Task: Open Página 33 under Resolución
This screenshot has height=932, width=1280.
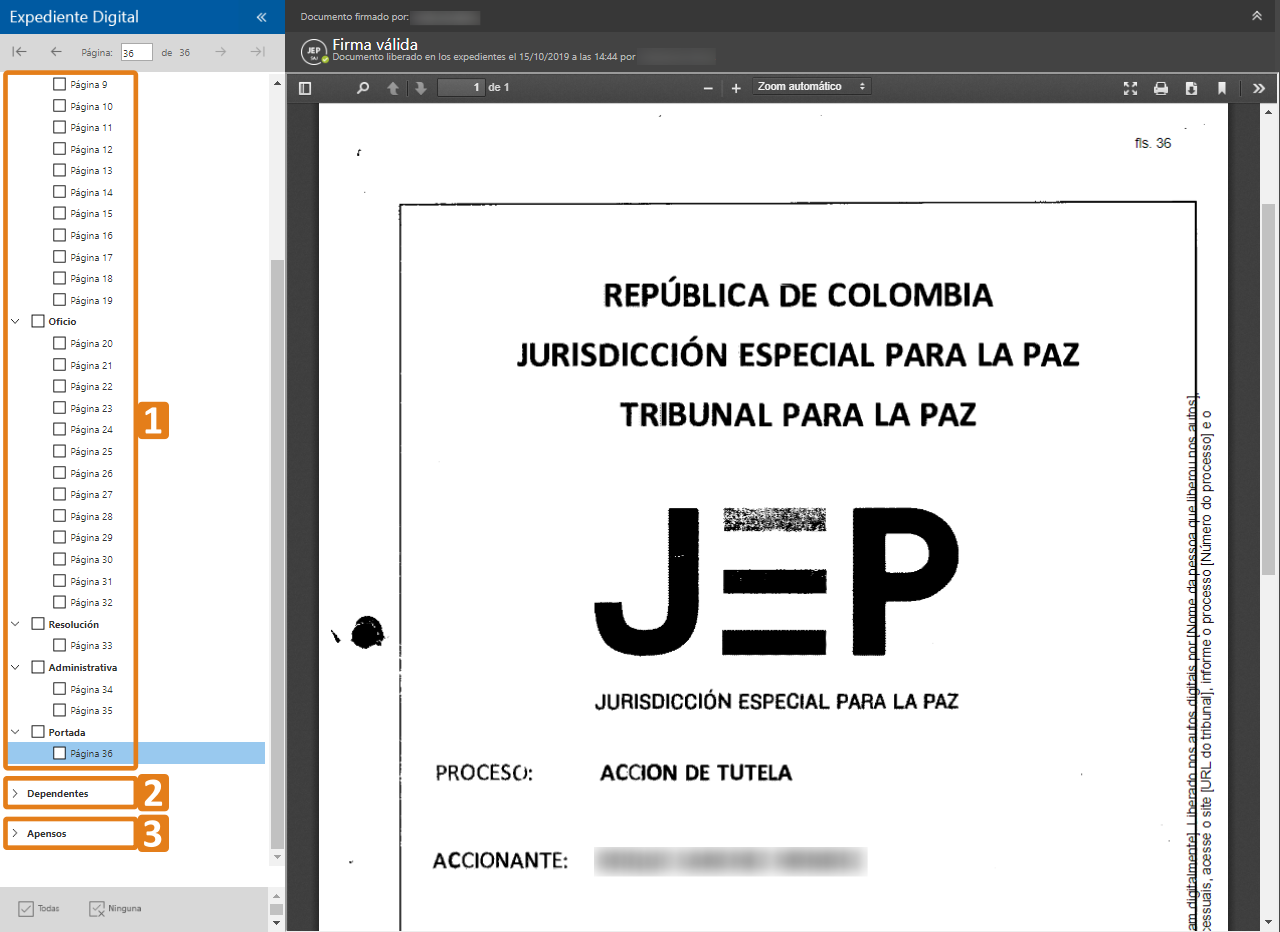Action: pos(91,646)
